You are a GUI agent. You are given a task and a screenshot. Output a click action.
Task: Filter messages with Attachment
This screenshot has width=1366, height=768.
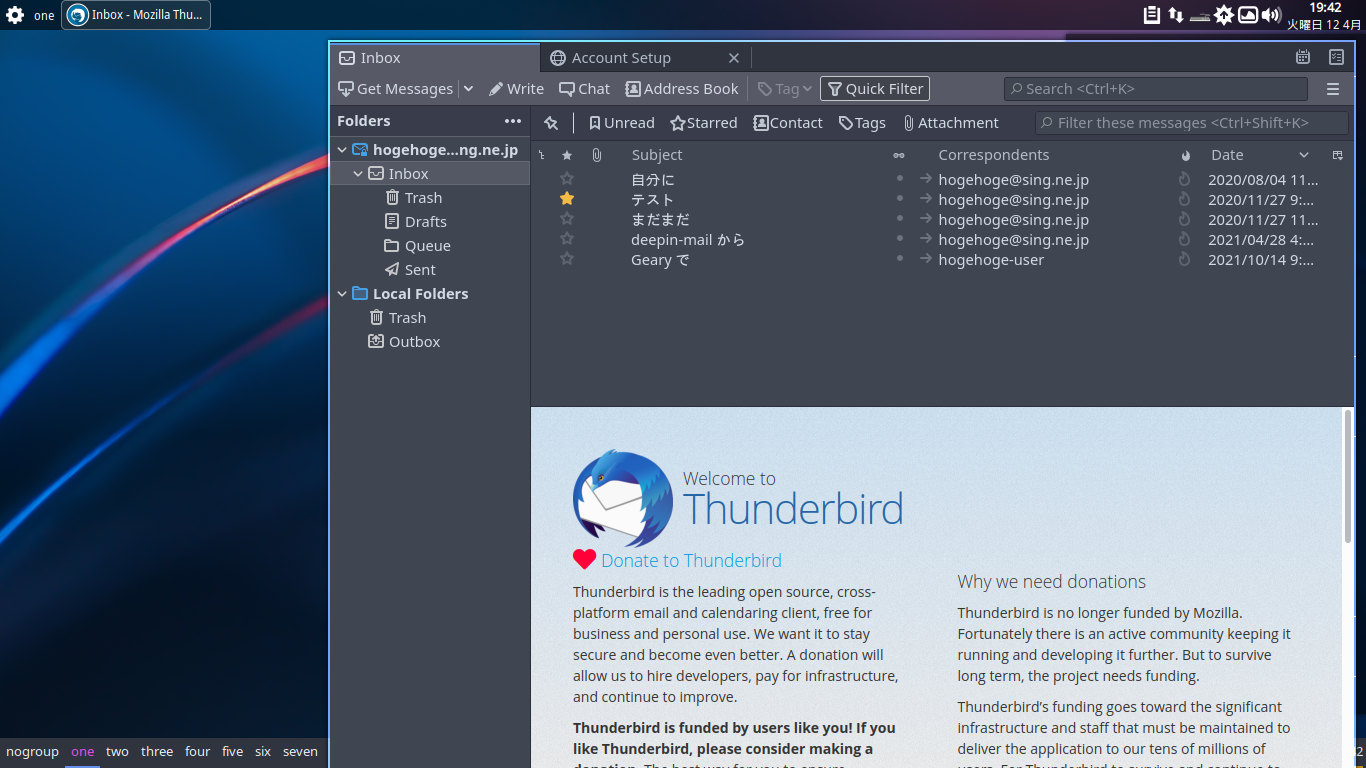(x=951, y=123)
